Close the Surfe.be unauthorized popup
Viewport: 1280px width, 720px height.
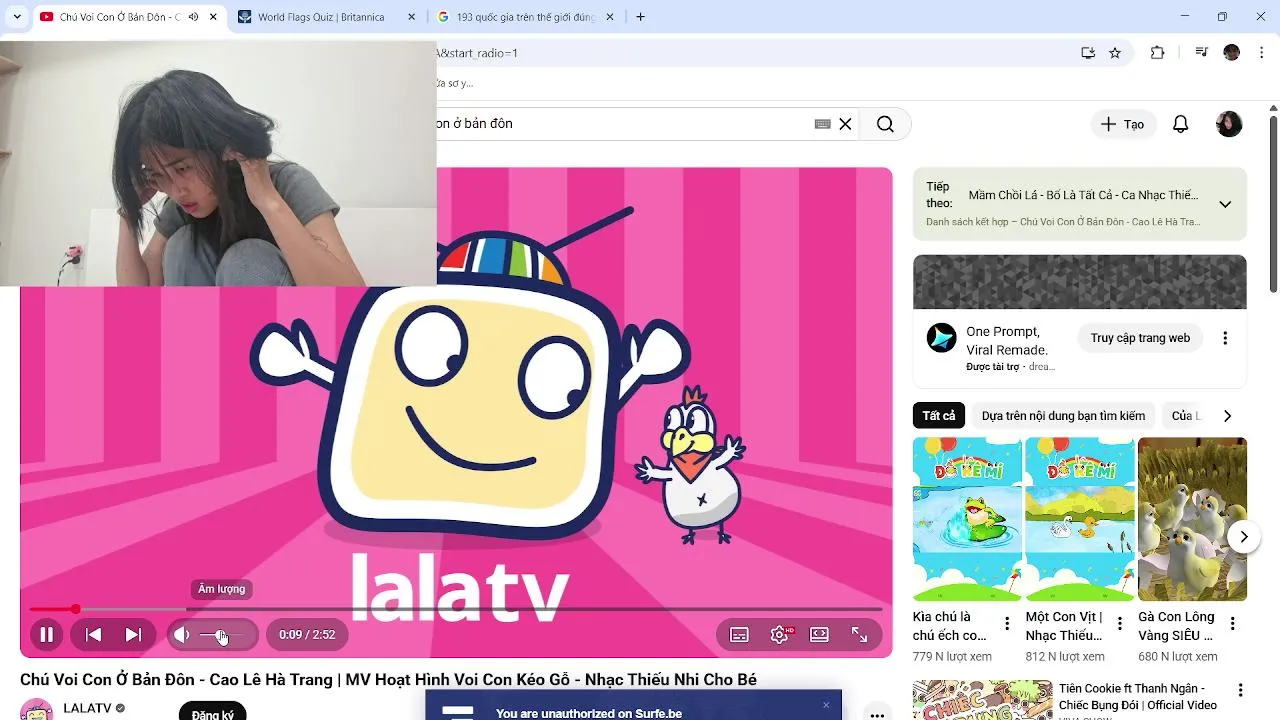click(826, 705)
